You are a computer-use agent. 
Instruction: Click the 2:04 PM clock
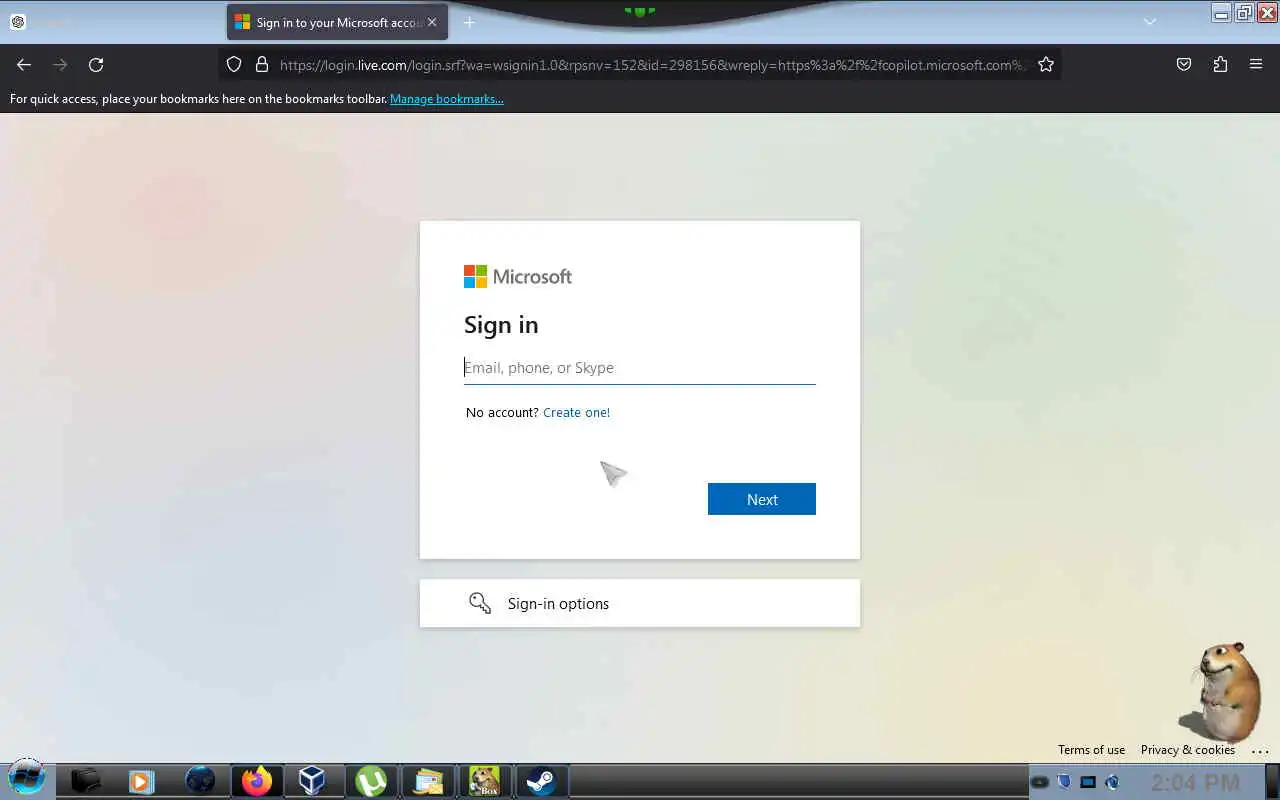tap(1195, 782)
